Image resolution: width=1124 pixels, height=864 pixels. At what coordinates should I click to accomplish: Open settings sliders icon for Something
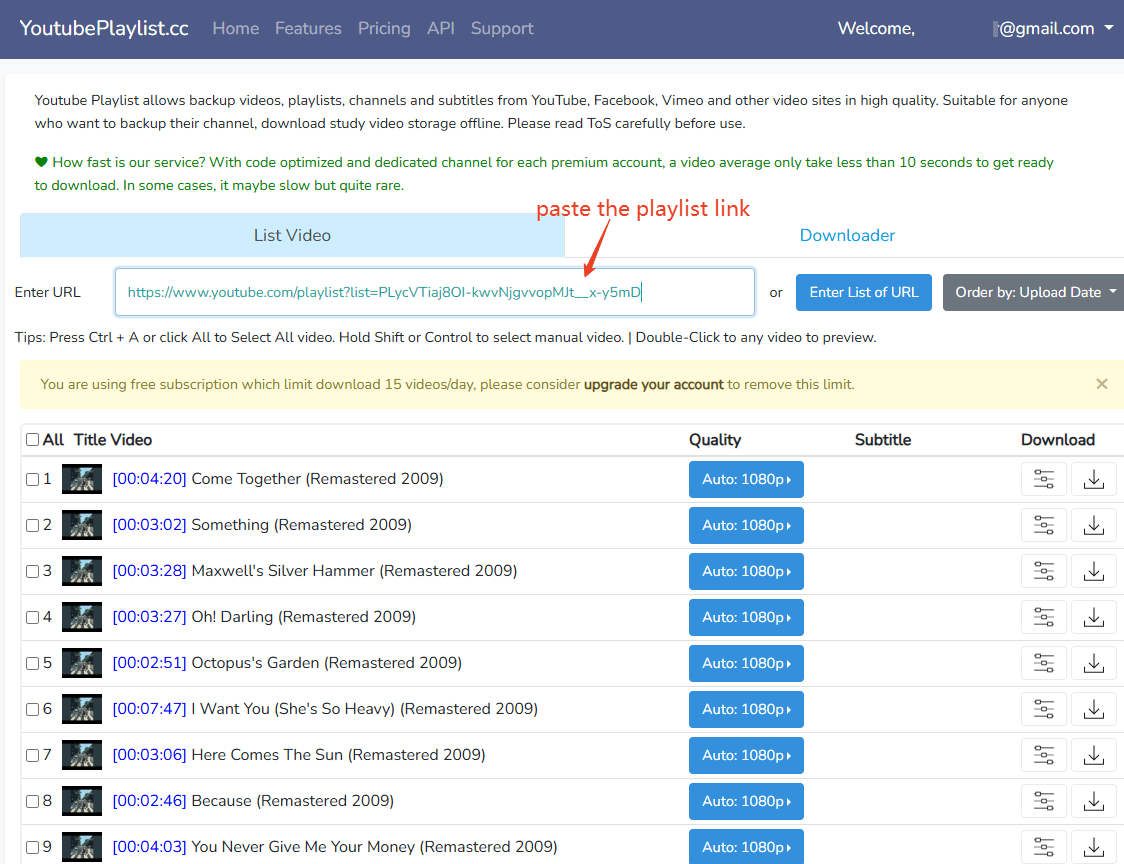(1044, 525)
